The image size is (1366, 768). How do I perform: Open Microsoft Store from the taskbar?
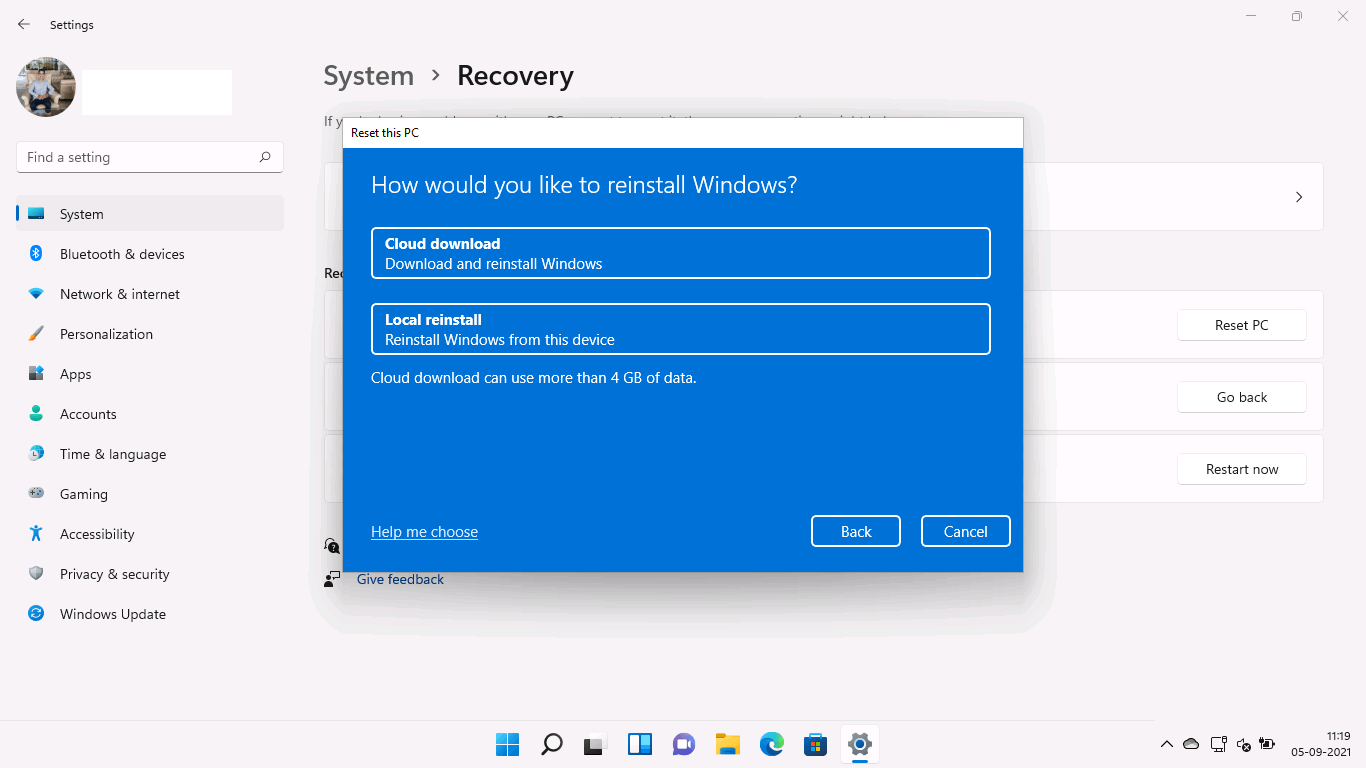pos(816,744)
